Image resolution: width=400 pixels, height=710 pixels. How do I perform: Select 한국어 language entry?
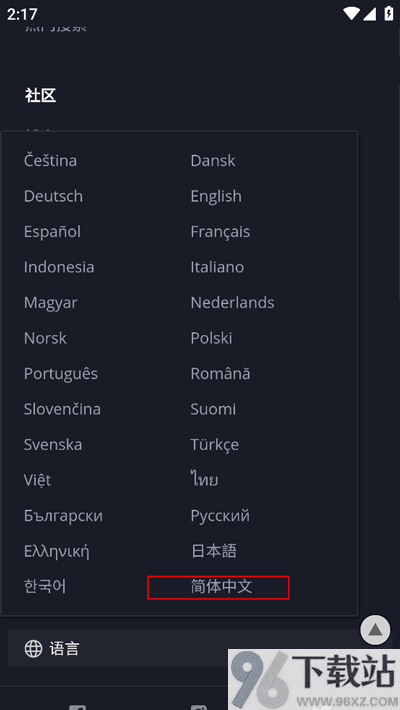(x=45, y=586)
